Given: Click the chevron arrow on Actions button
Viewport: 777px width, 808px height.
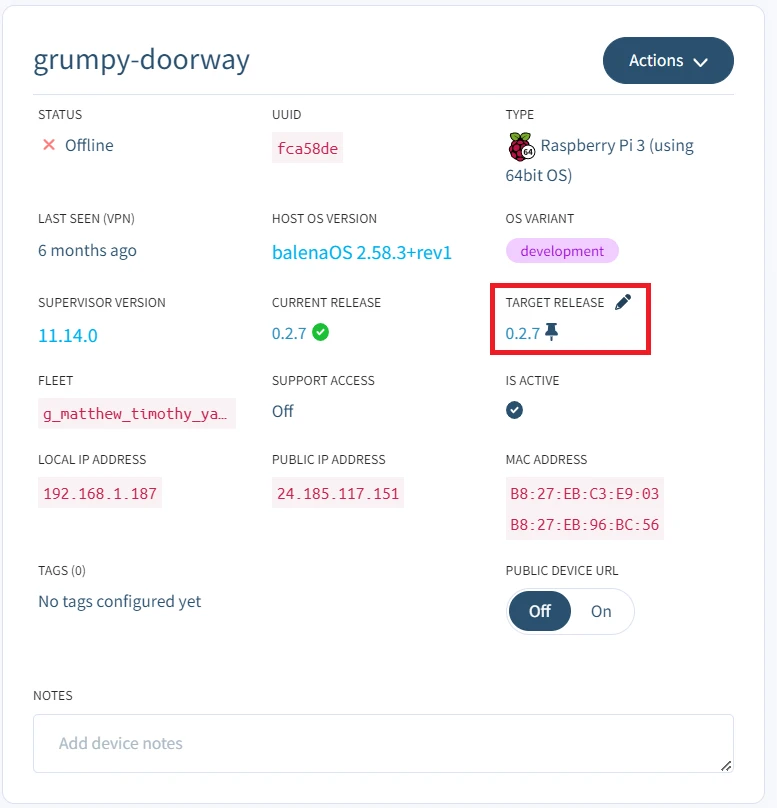Looking at the screenshot, I should click(x=700, y=62).
